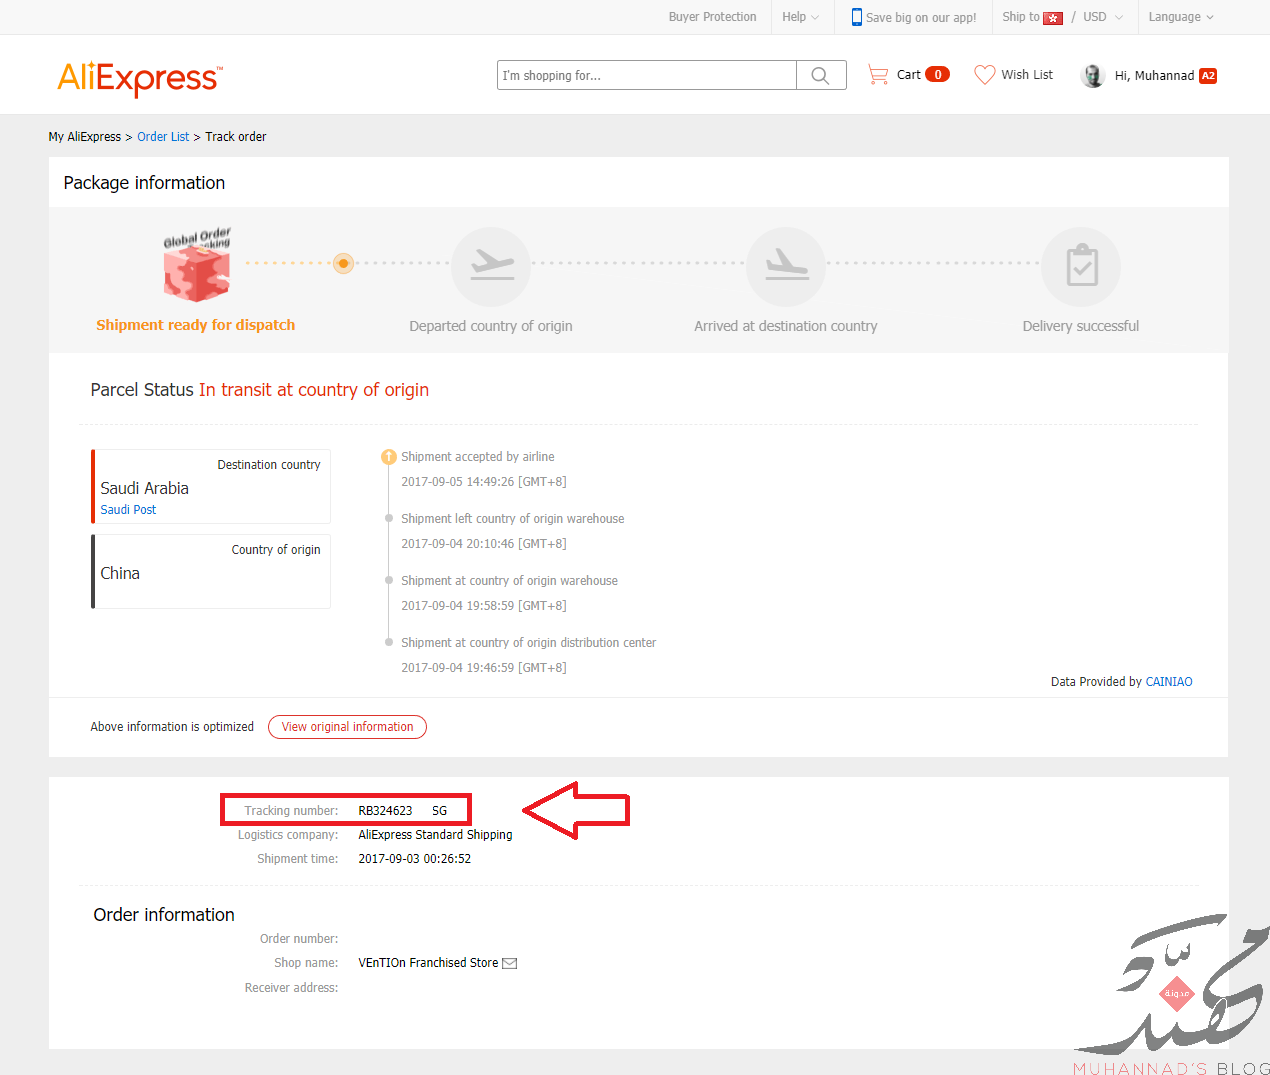The width and height of the screenshot is (1270, 1075).
Task: Click the Arrived at destination plane icon
Action: [786, 266]
